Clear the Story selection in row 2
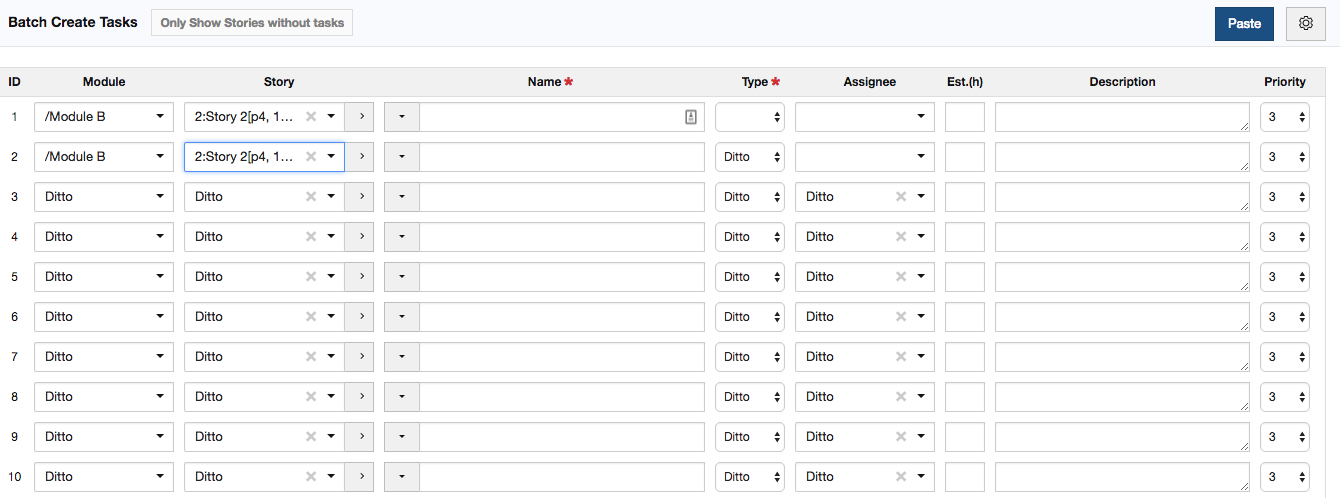 (311, 156)
